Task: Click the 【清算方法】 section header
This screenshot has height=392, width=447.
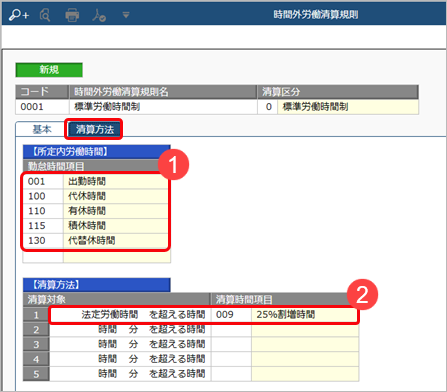Action: pyautogui.click(x=97, y=285)
